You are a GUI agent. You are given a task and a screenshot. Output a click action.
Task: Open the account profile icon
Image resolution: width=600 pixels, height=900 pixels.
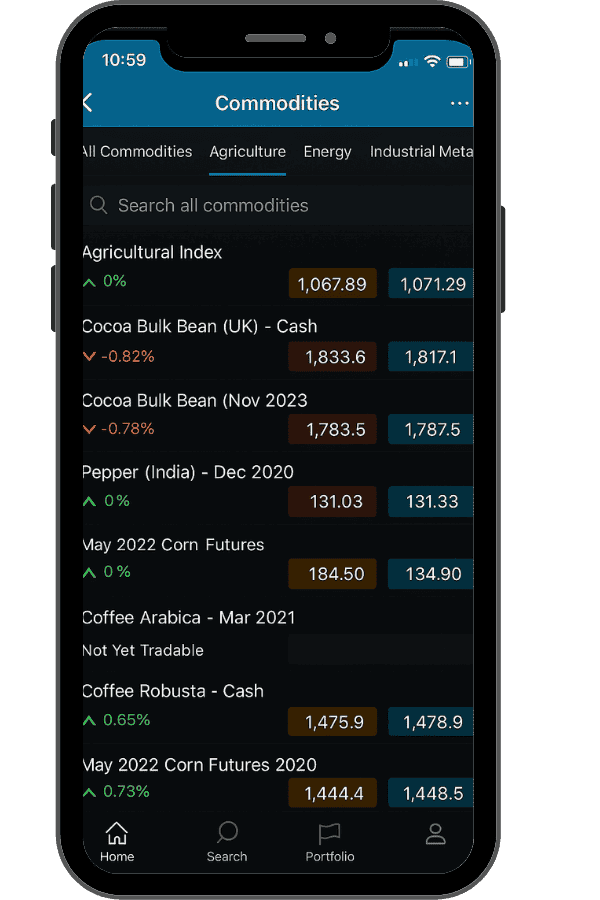coord(435,835)
